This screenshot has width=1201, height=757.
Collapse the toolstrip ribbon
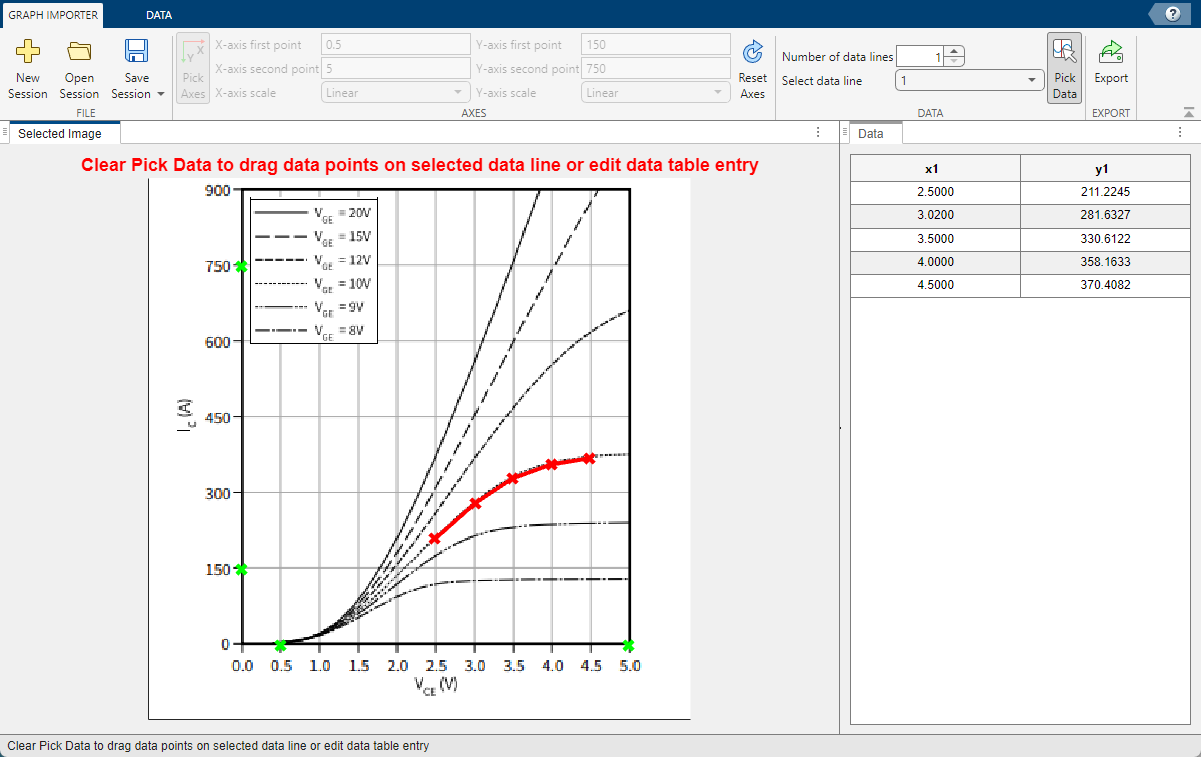(x=1188, y=113)
